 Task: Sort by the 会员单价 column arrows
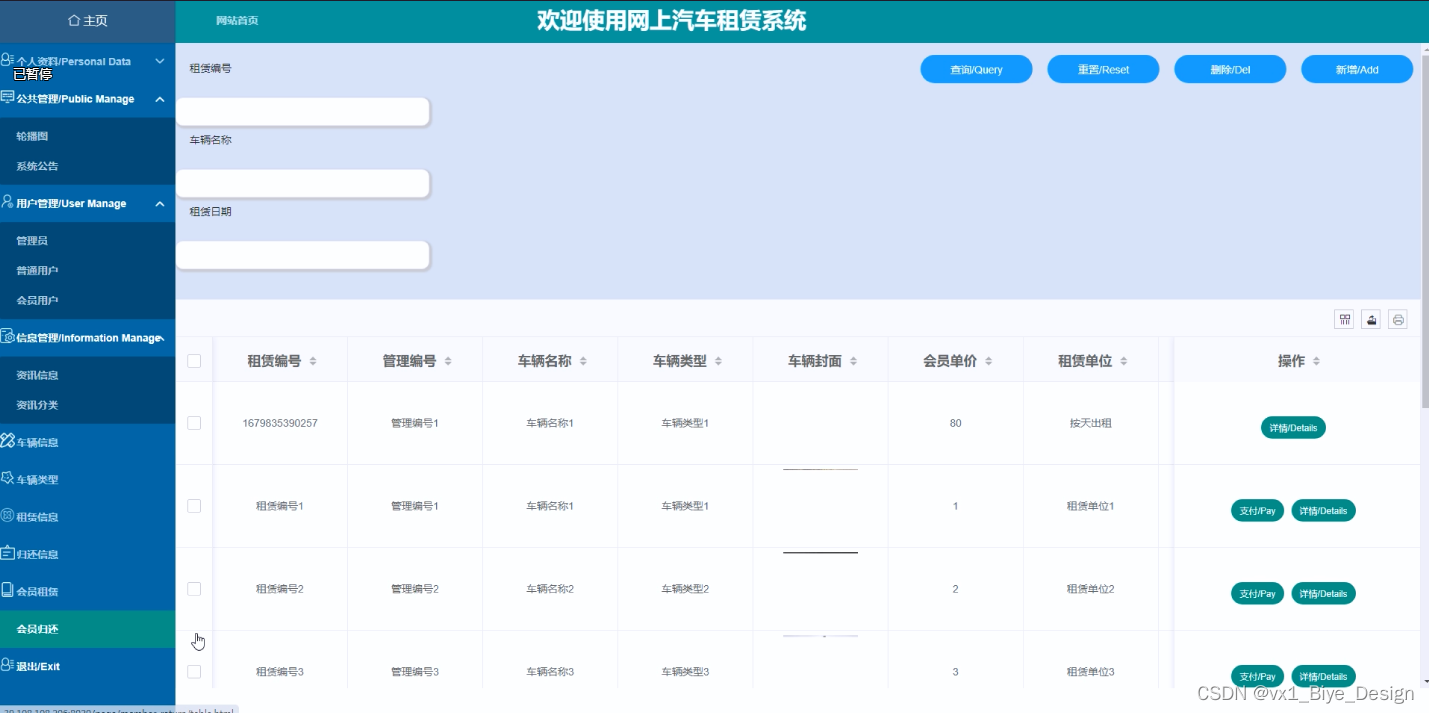(x=988, y=361)
